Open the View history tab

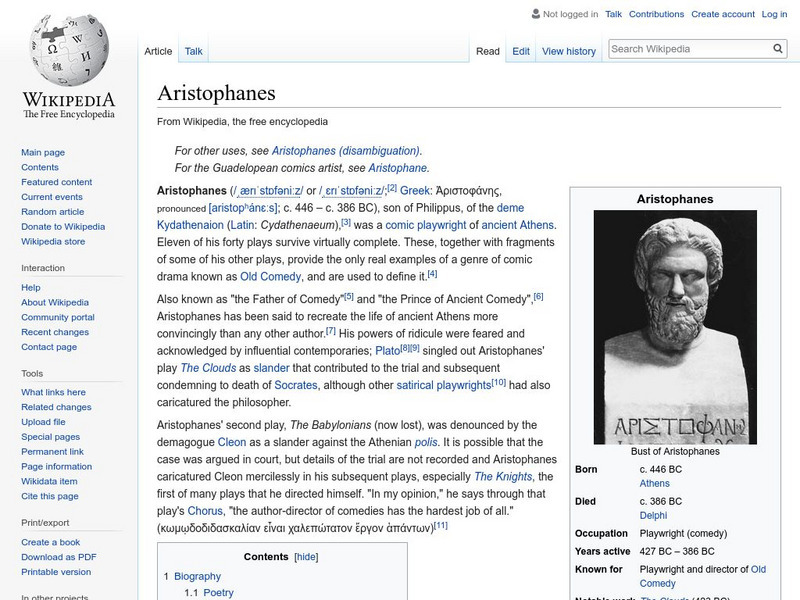point(569,51)
